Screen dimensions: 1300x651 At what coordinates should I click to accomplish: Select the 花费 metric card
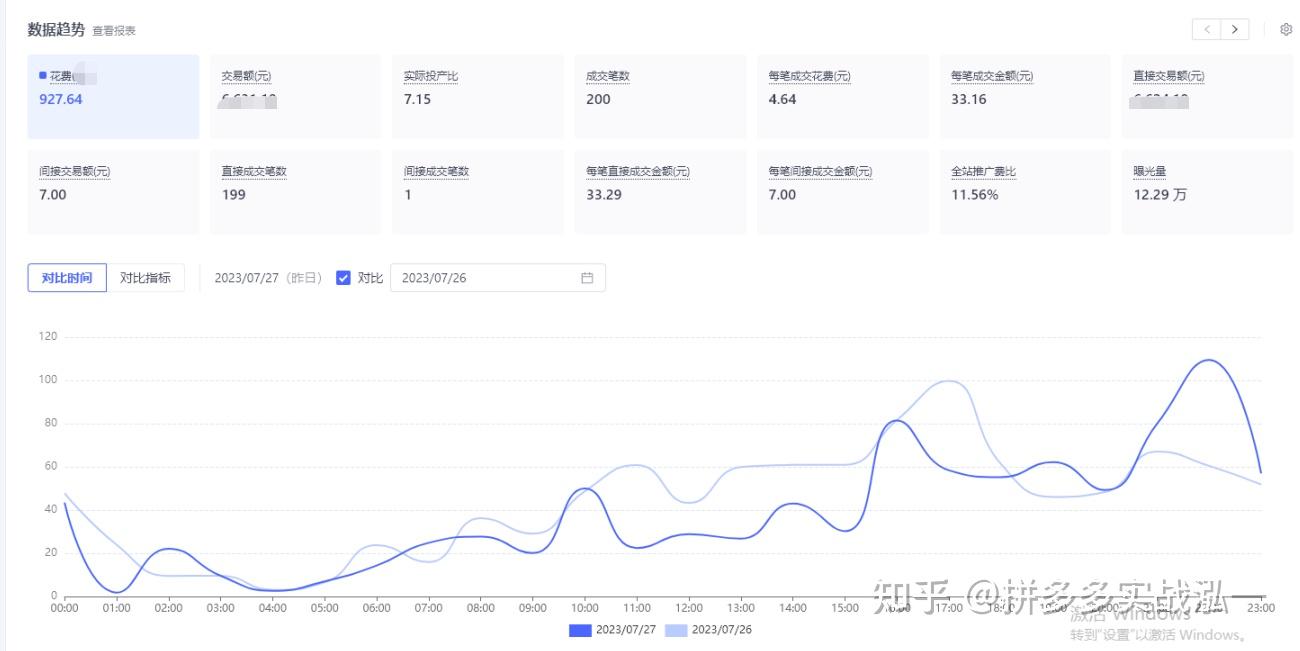pyautogui.click(x=113, y=96)
